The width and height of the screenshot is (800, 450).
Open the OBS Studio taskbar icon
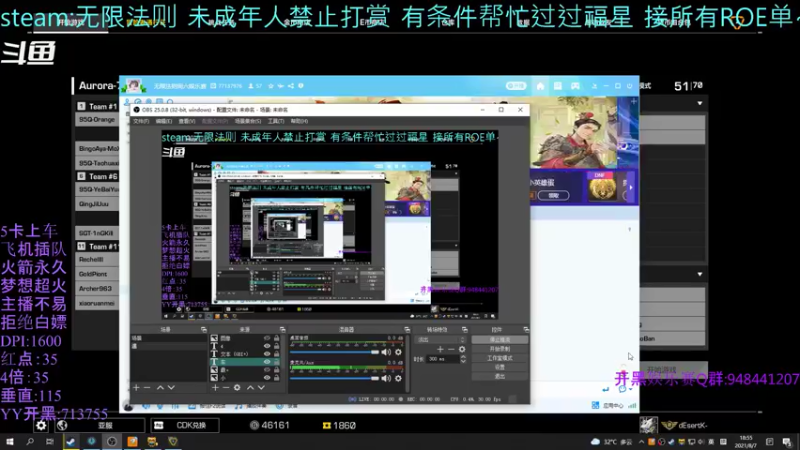[x=112, y=442]
